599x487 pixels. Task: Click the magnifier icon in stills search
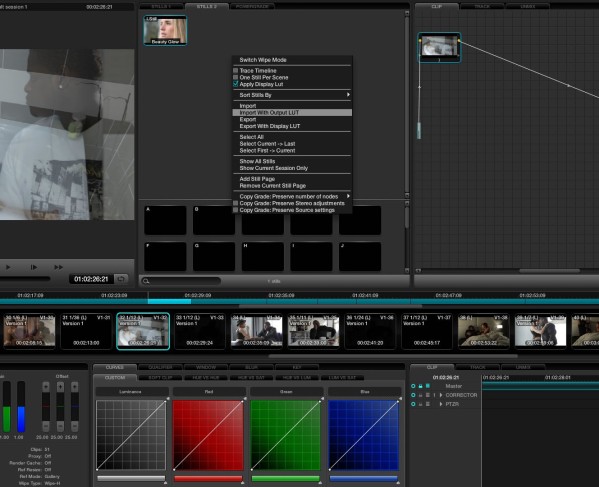click(146, 281)
